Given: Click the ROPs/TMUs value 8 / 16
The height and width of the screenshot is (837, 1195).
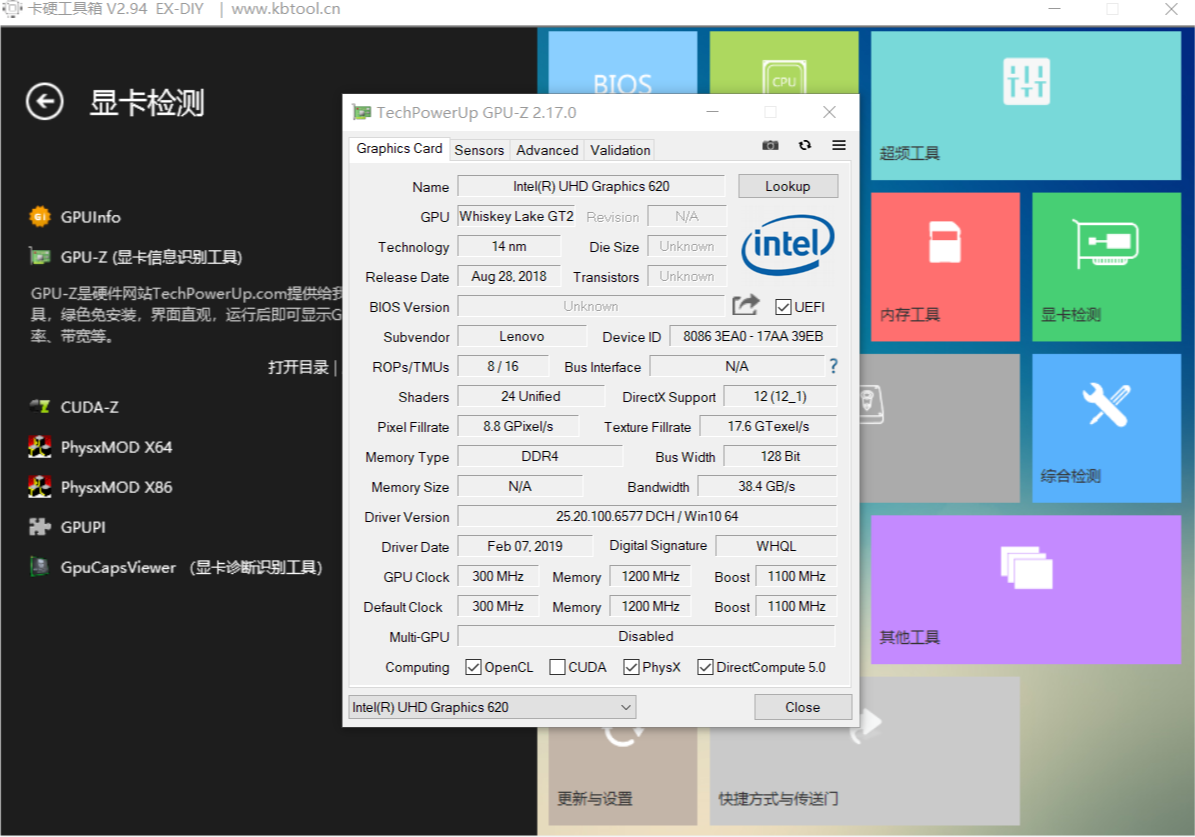Looking at the screenshot, I should [x=502, y=366].
